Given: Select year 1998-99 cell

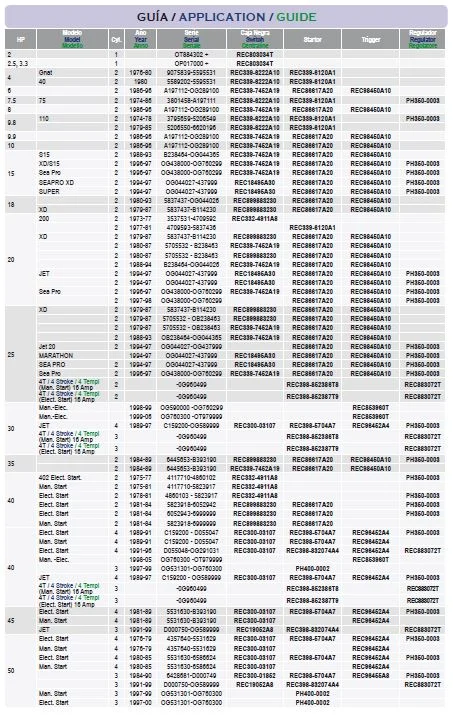Looking at the screenshot, I should [x=141, y=407].
